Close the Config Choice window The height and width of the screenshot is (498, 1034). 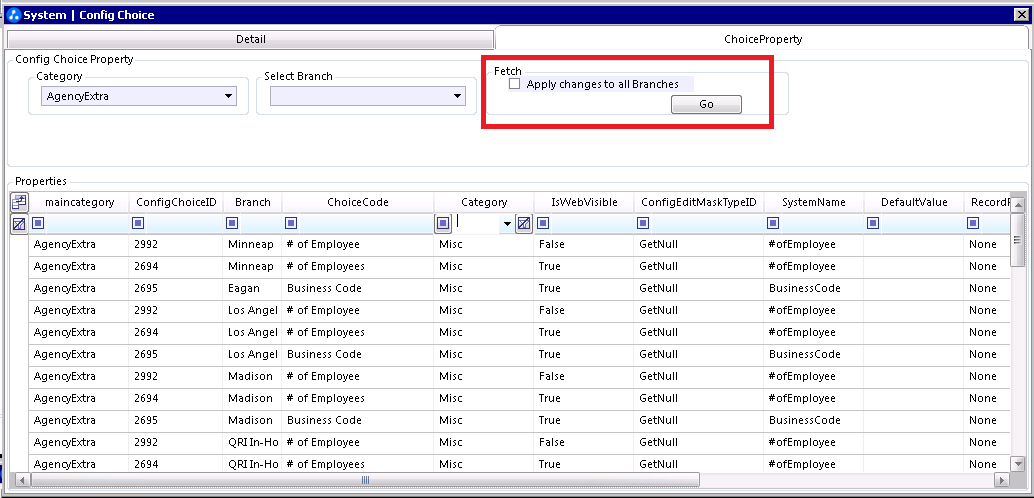[x=1021, y=15]
